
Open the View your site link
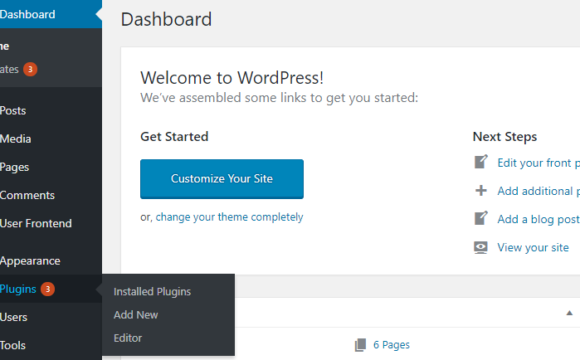click(x=533, y=247)
